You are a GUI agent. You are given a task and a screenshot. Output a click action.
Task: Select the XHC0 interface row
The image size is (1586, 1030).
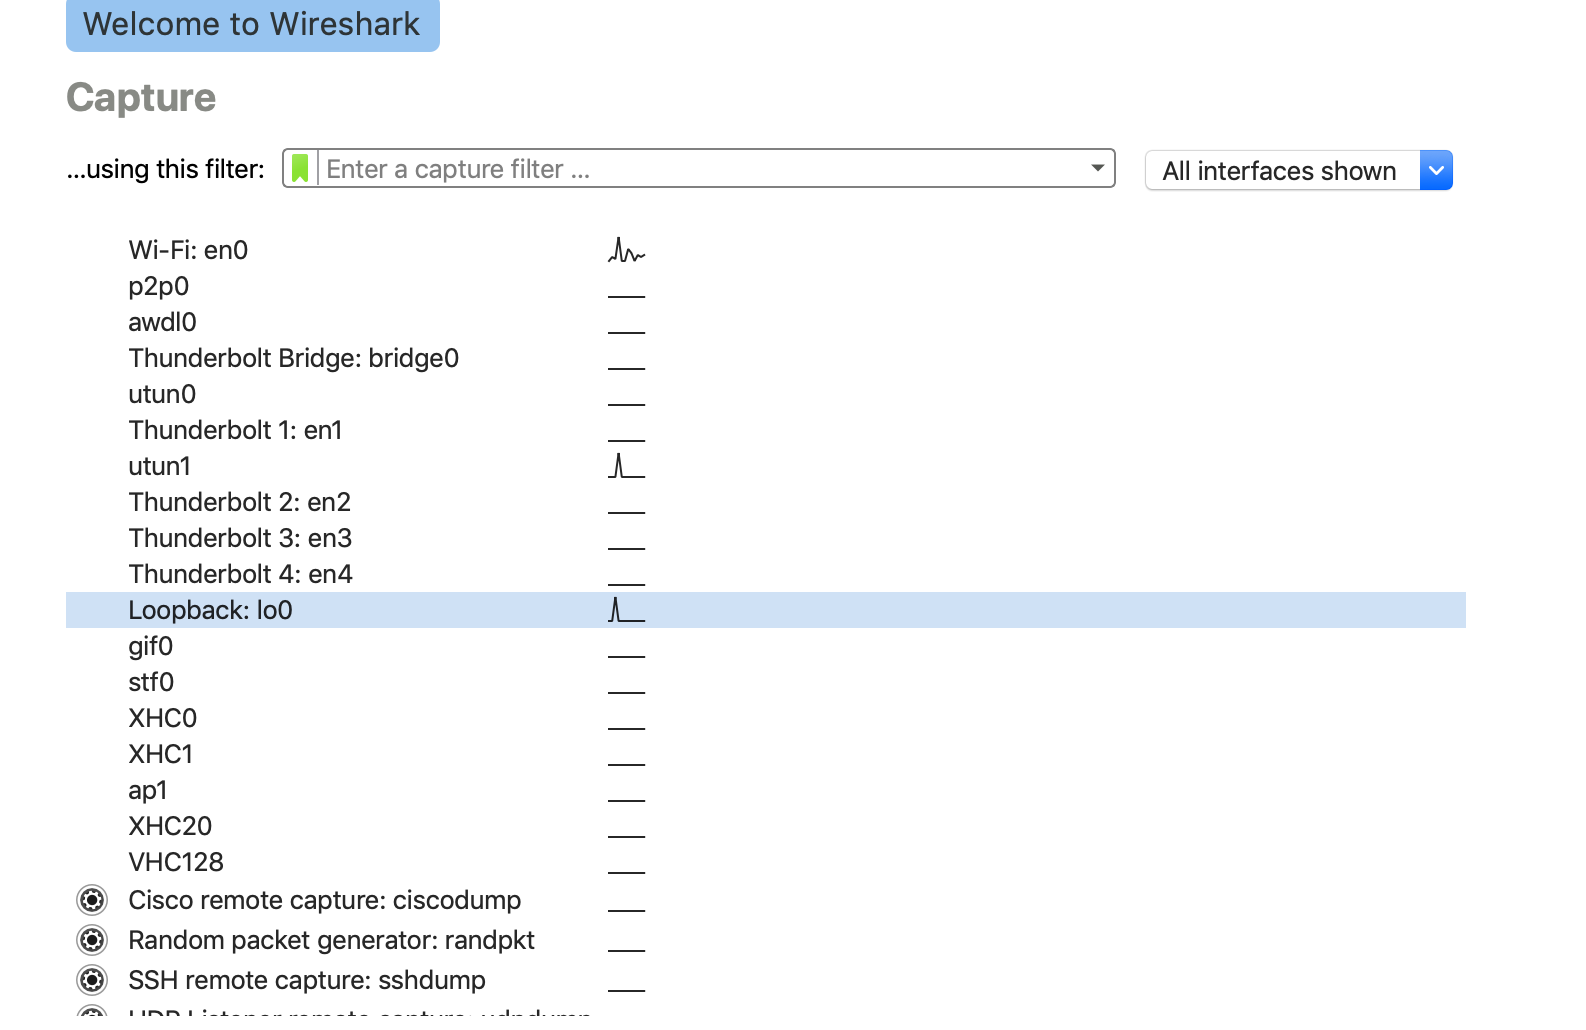(x=162, y=718)
